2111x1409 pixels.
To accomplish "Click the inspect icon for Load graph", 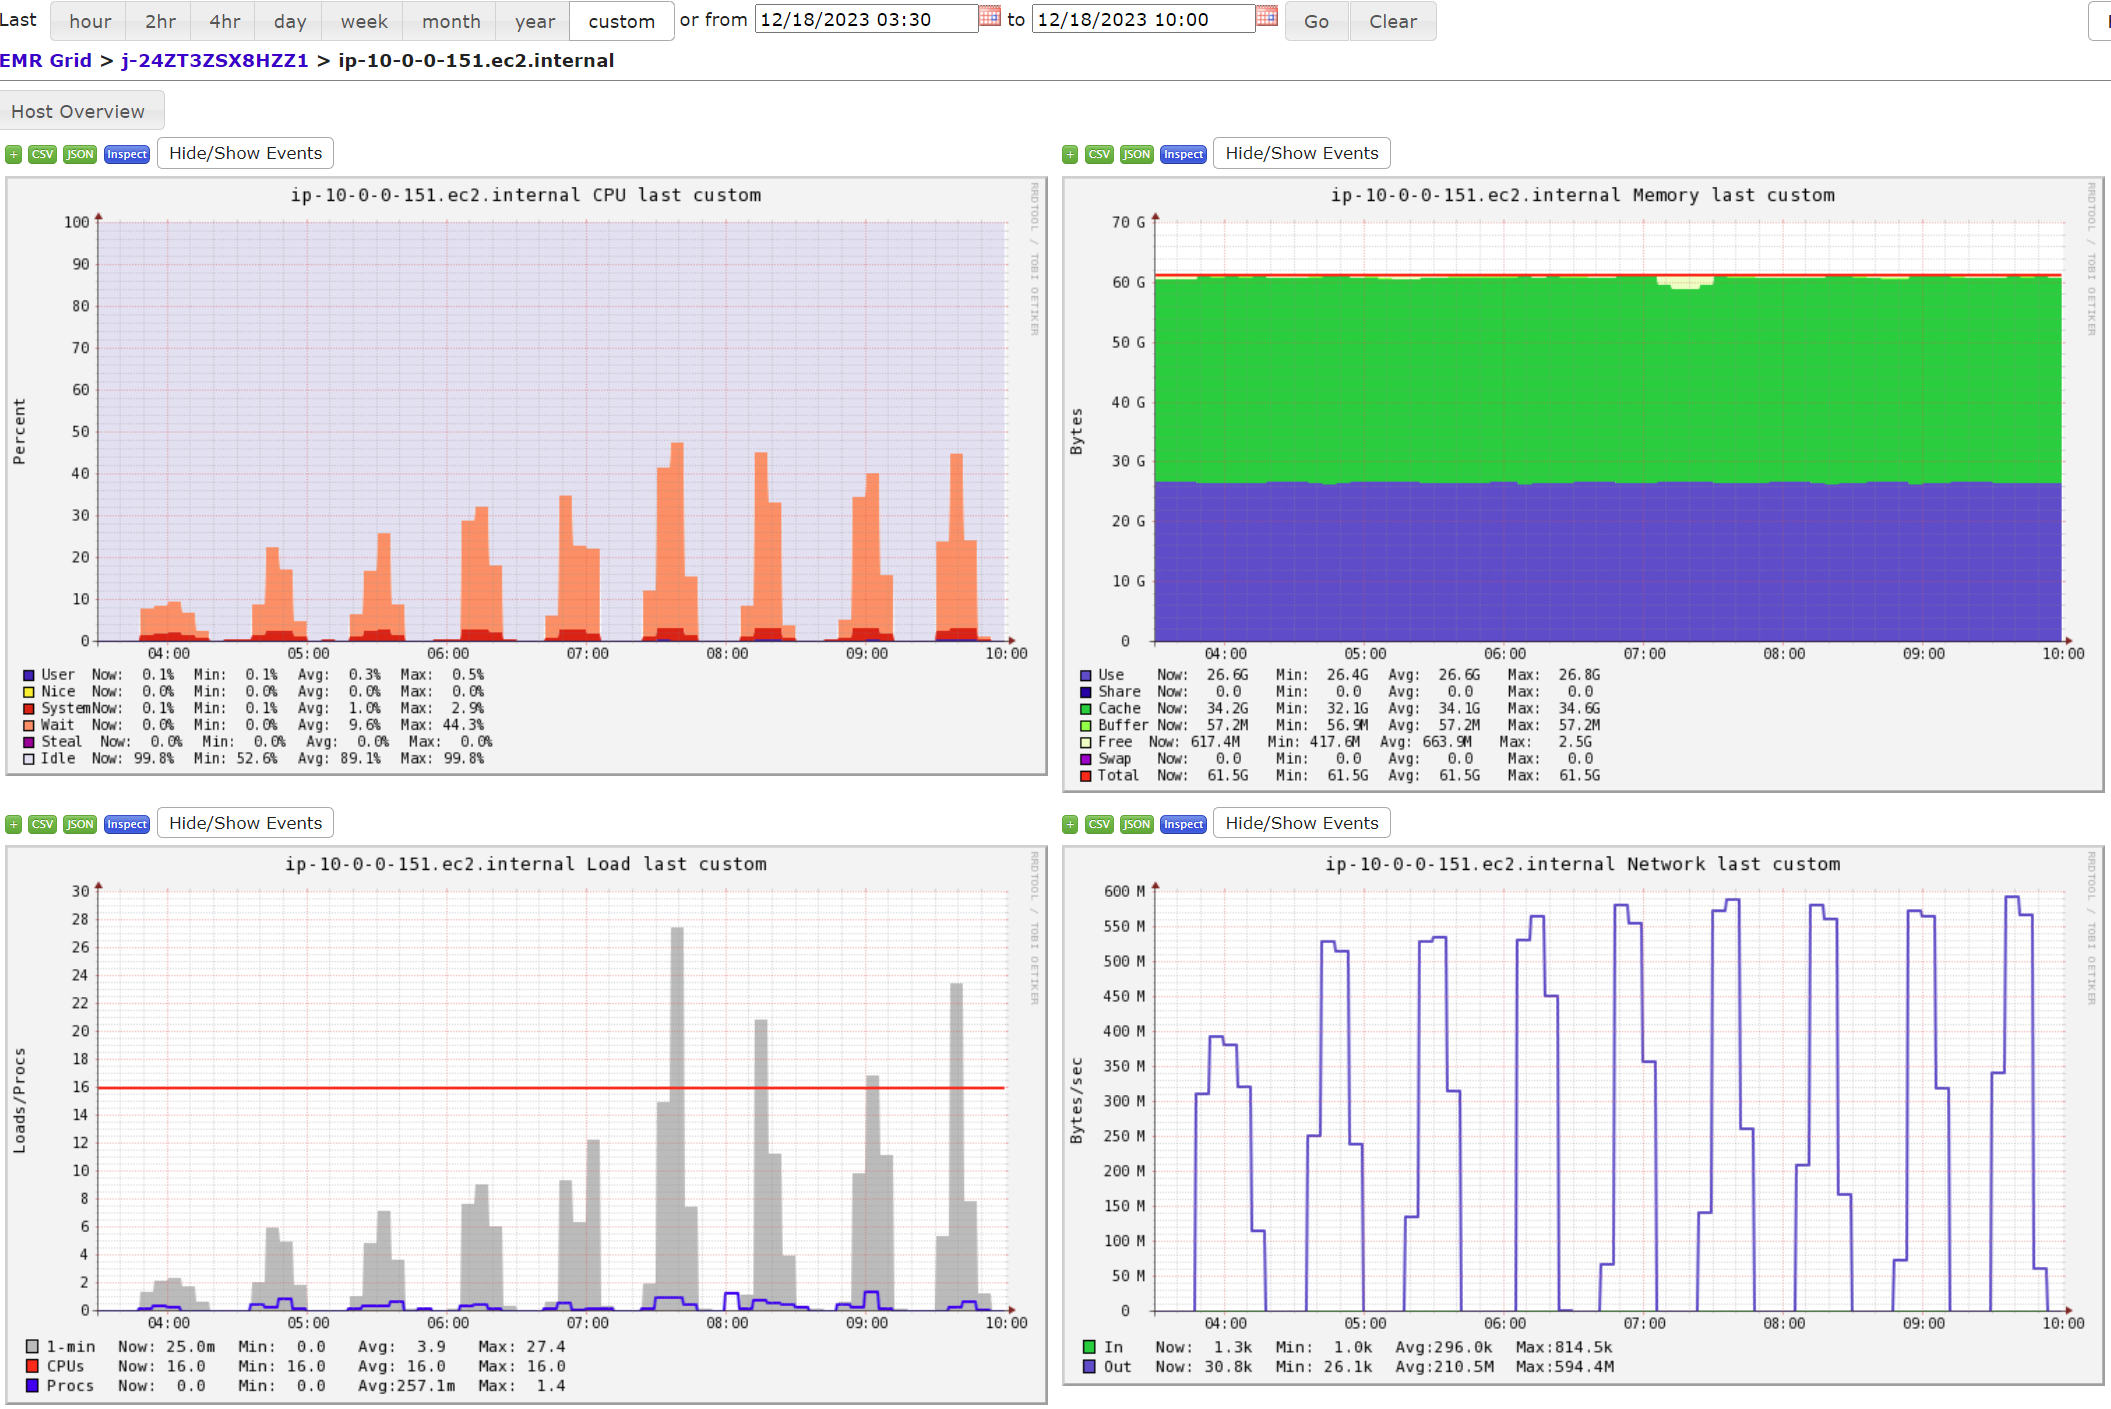I will point(126,824).
